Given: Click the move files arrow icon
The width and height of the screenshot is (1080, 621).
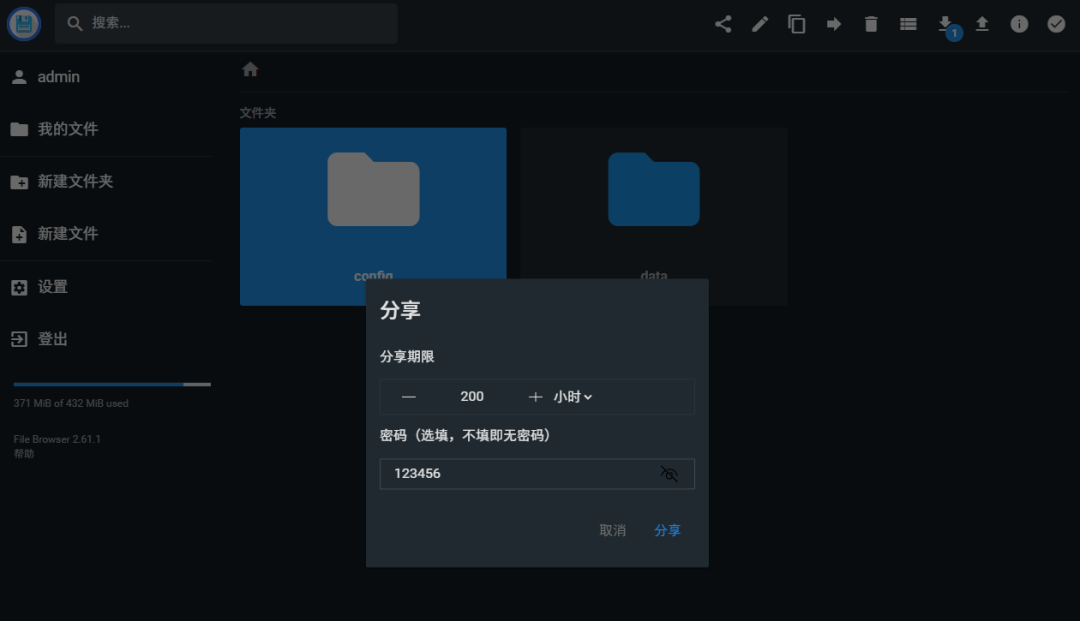Looking at the screenshot, I should (834, 23).
